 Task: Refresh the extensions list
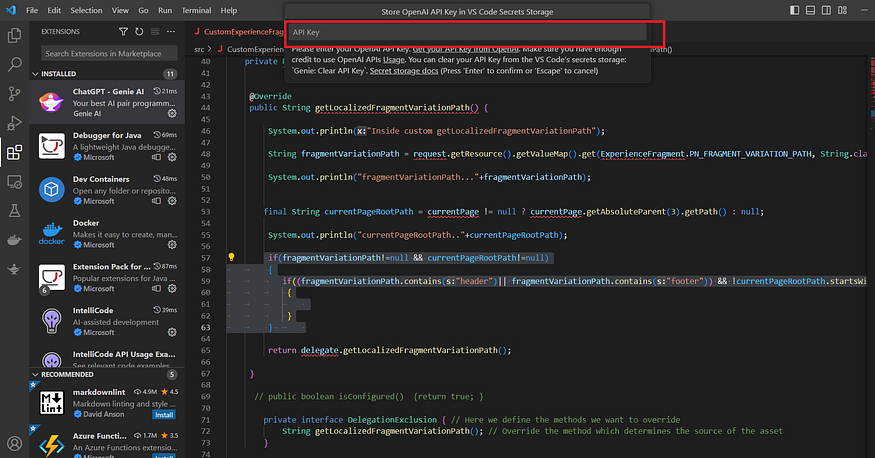click(139, 32)
